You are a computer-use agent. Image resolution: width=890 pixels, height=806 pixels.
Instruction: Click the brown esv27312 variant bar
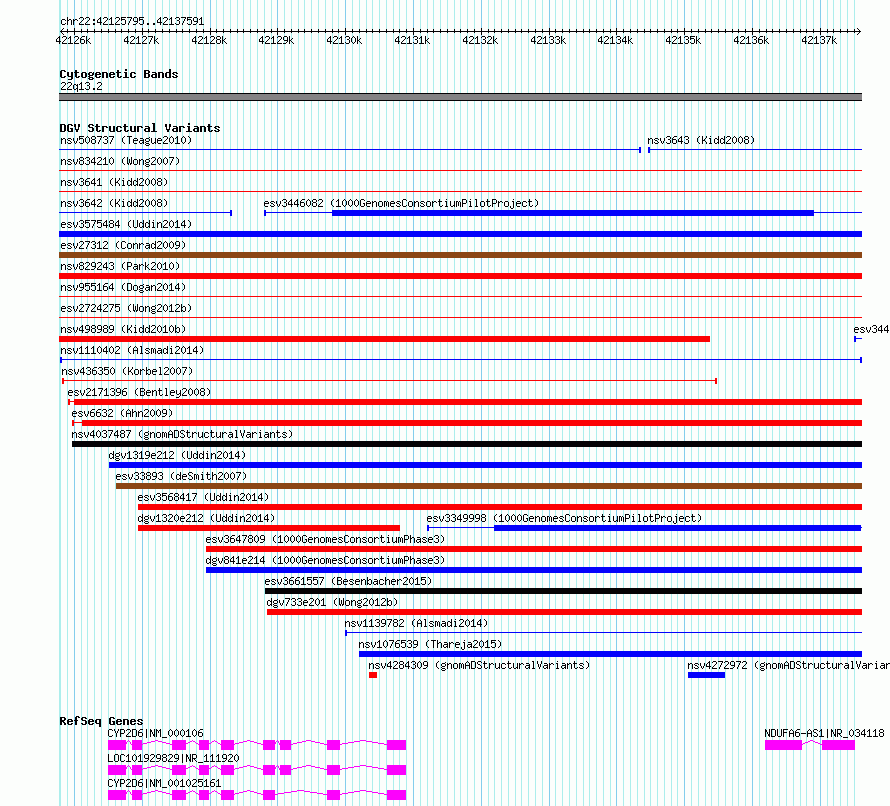pyautogui.click(x=460, y=255)
